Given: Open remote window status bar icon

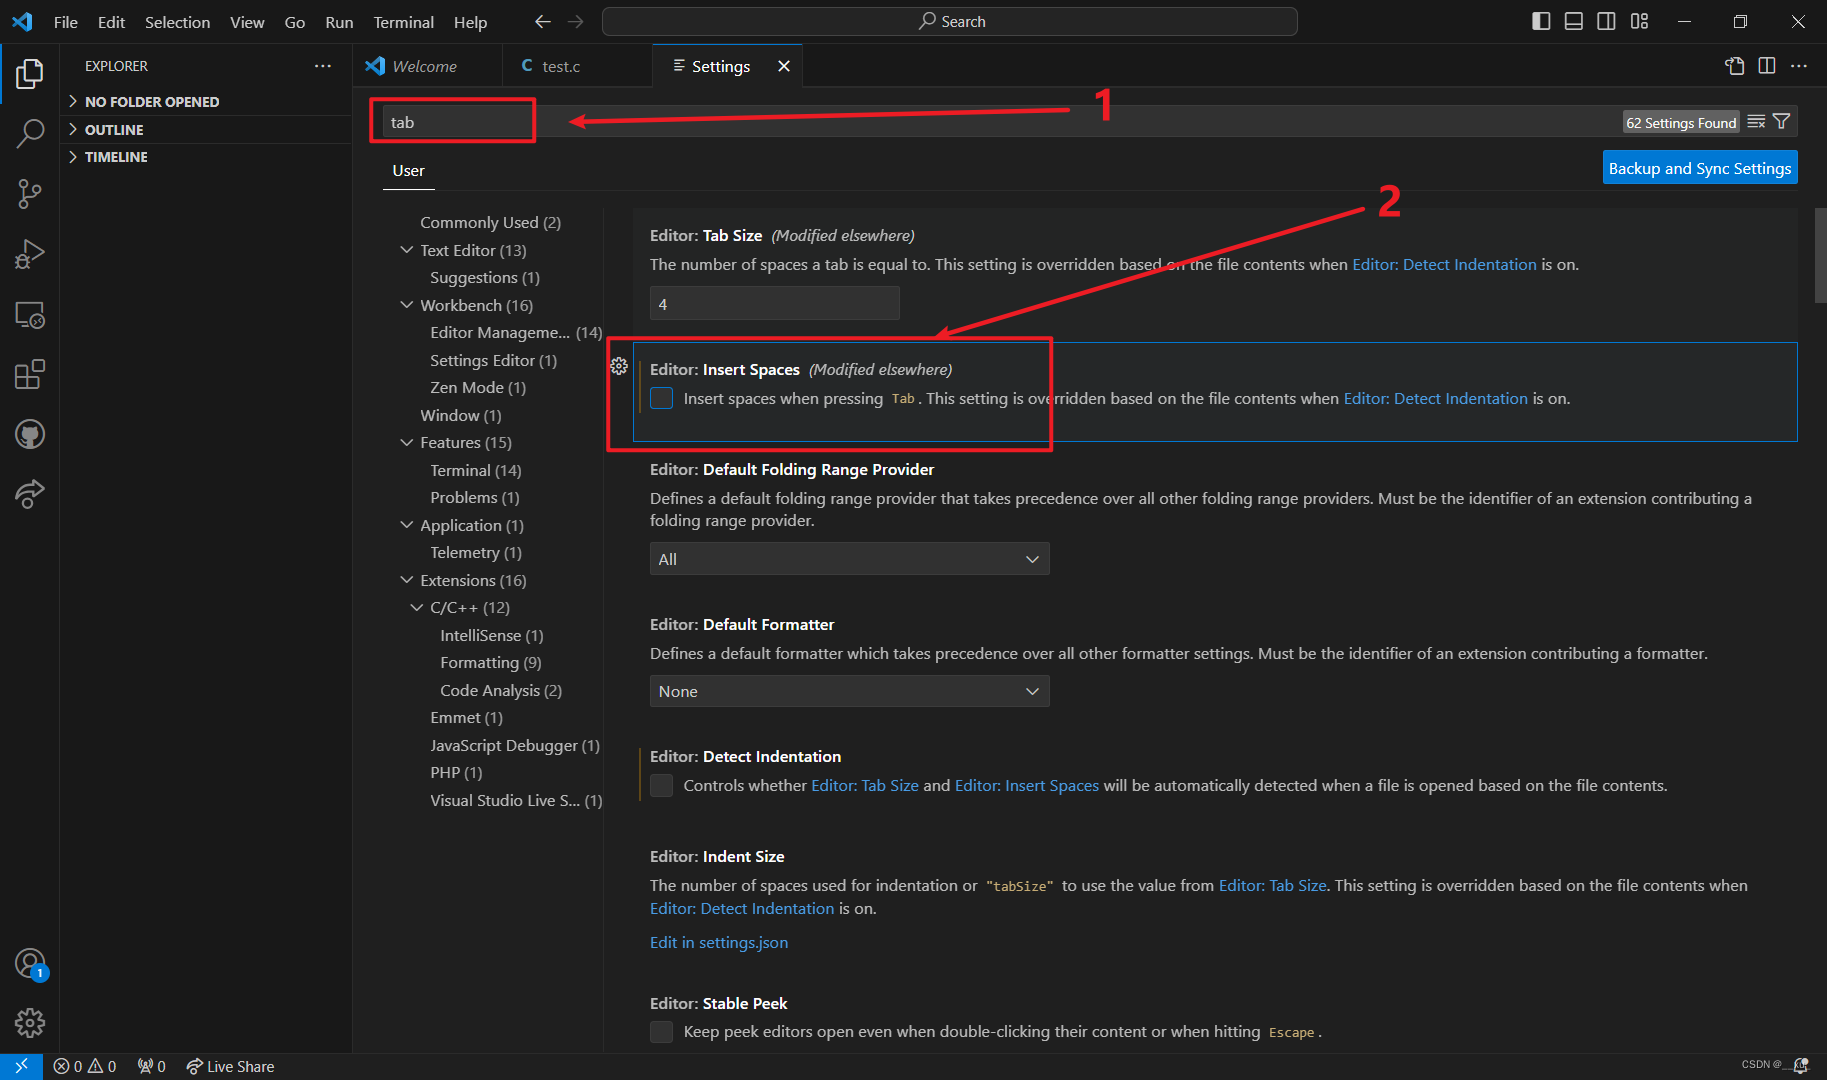Looking at the screenshot, I should [21, 1066].
